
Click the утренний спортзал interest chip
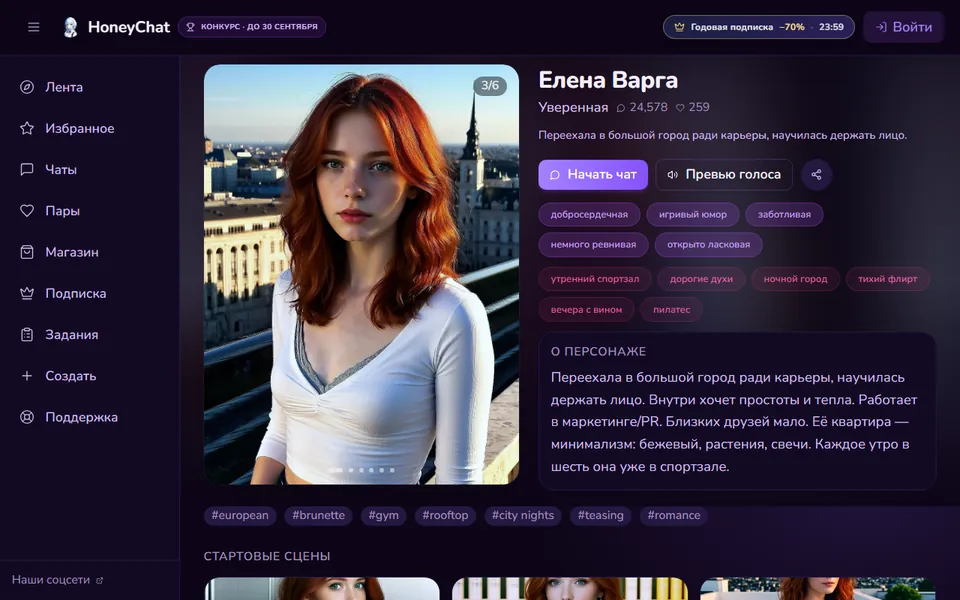tap(594, 279)
